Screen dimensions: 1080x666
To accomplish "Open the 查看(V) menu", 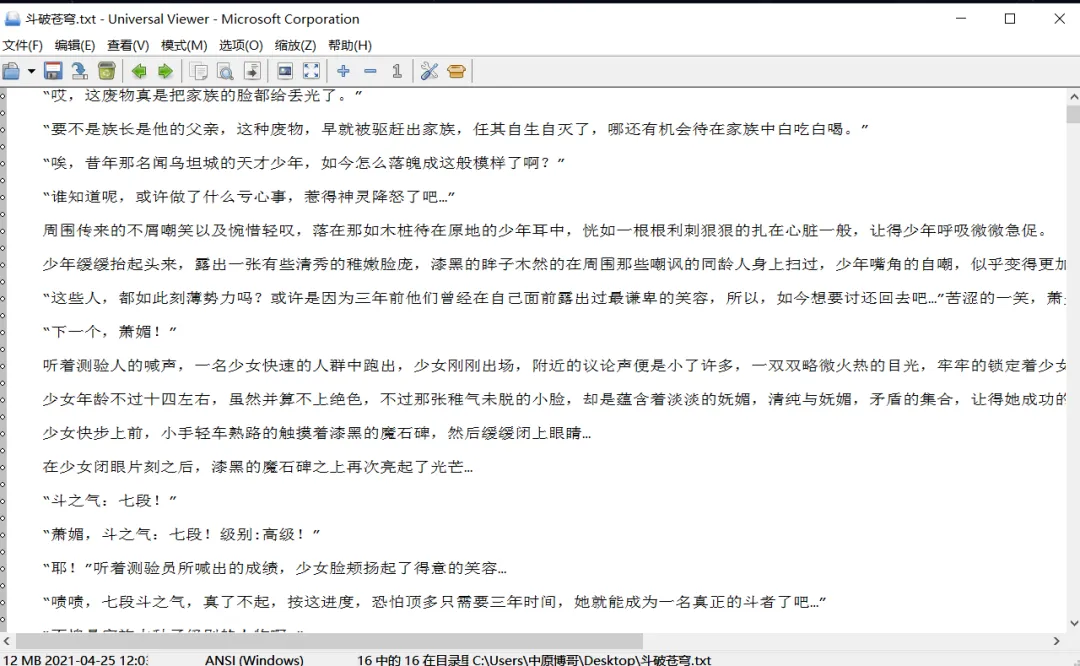I will (x=127, y=45).
